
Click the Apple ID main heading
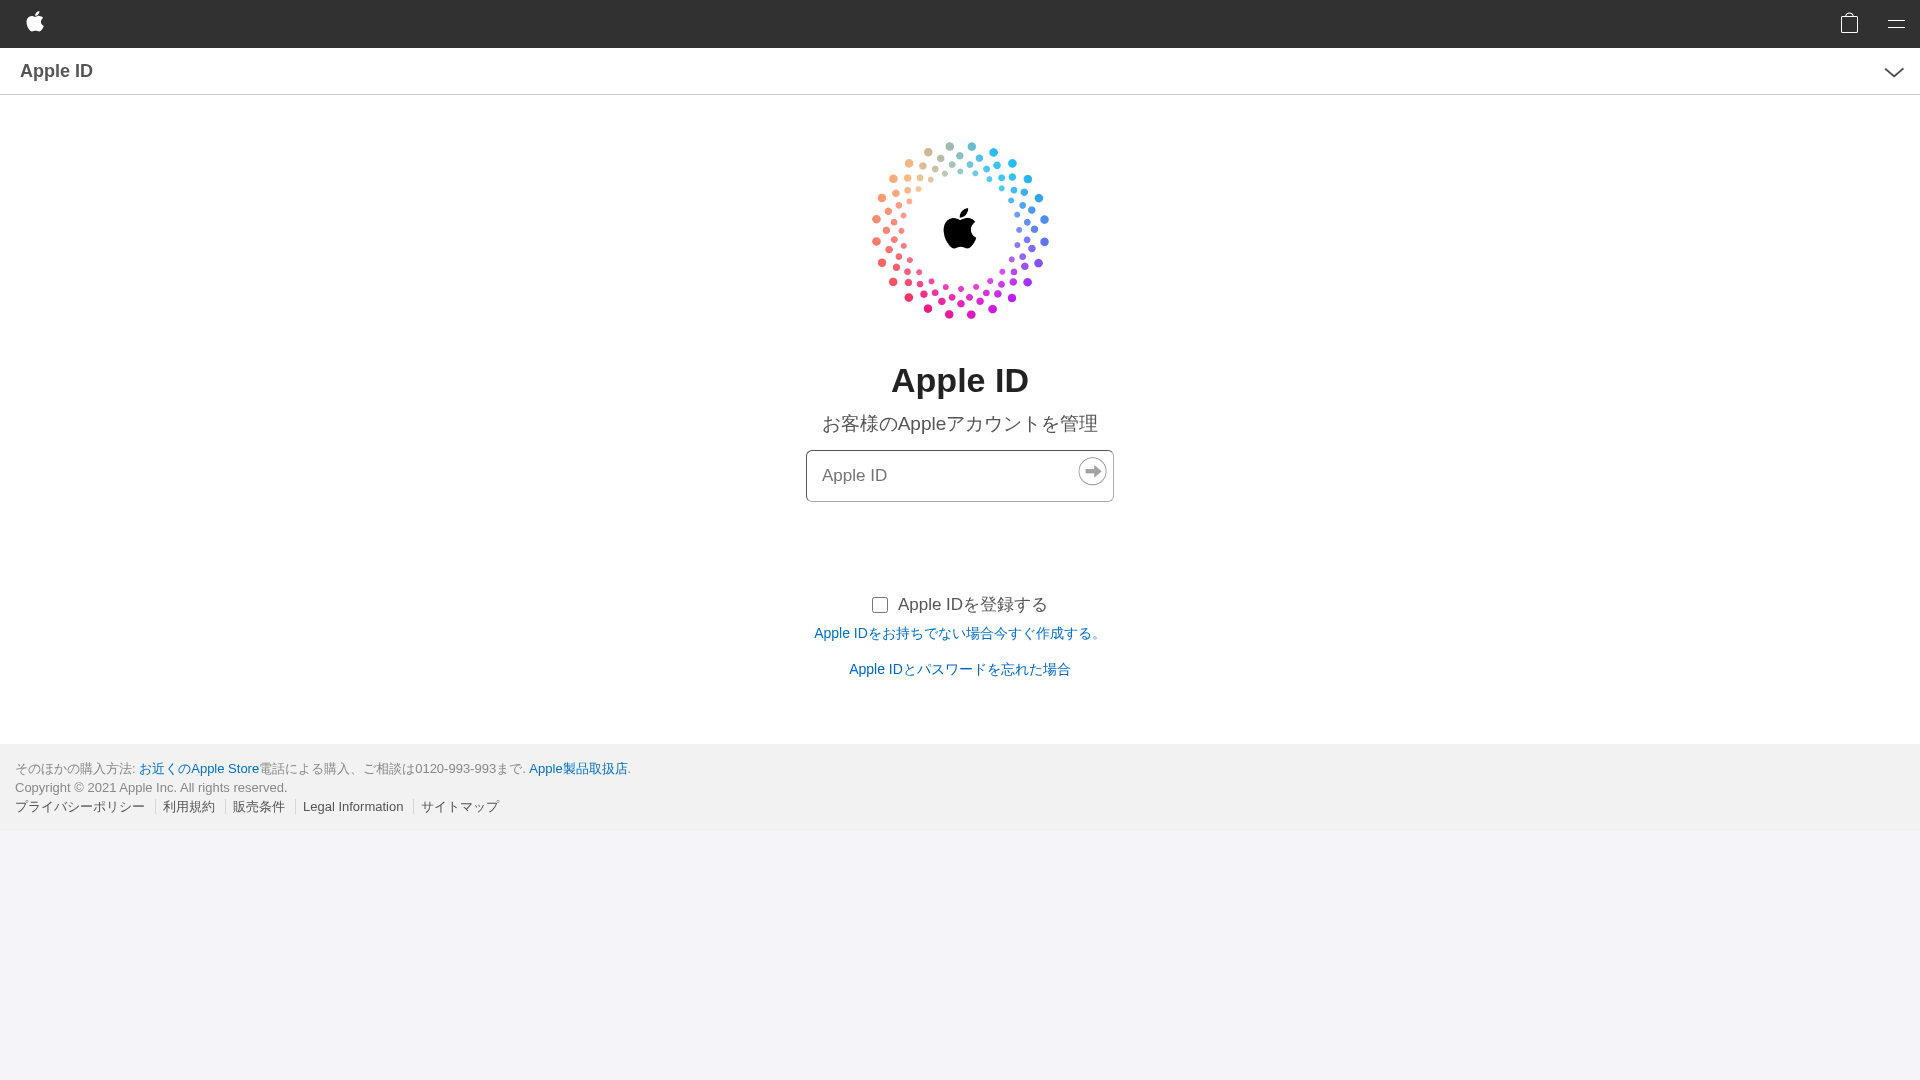point(960,381)
